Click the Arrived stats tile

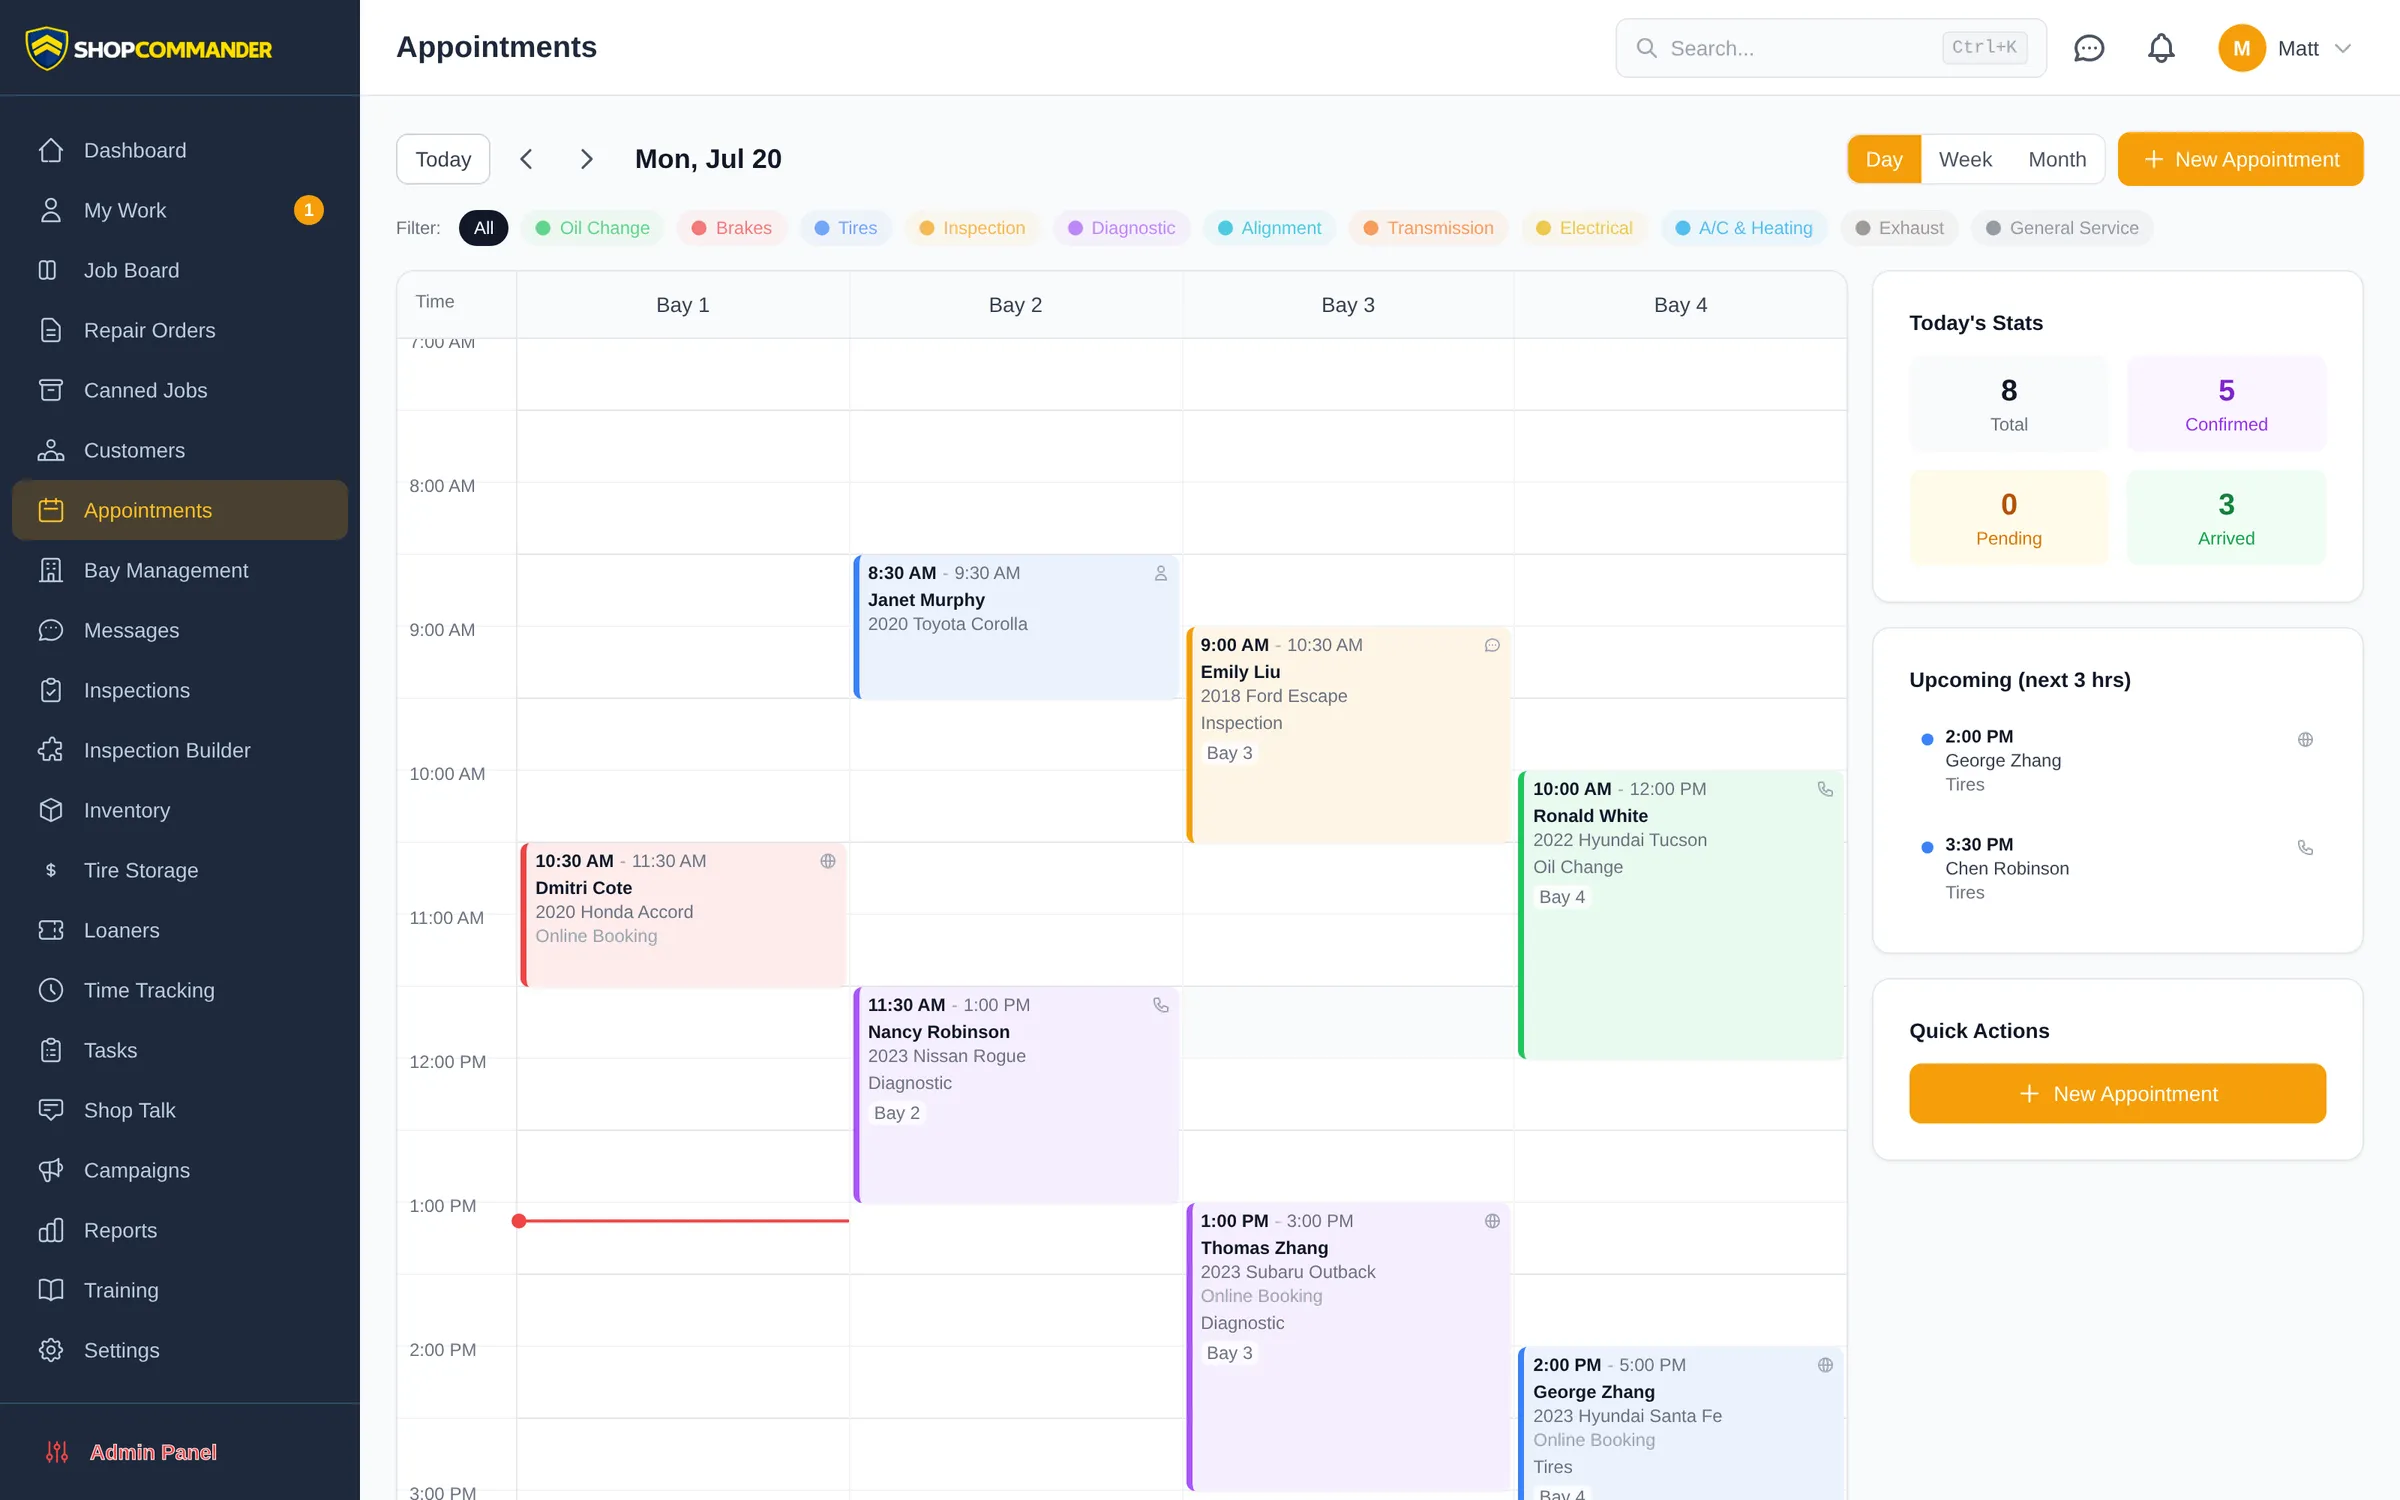click(2226, 517)
